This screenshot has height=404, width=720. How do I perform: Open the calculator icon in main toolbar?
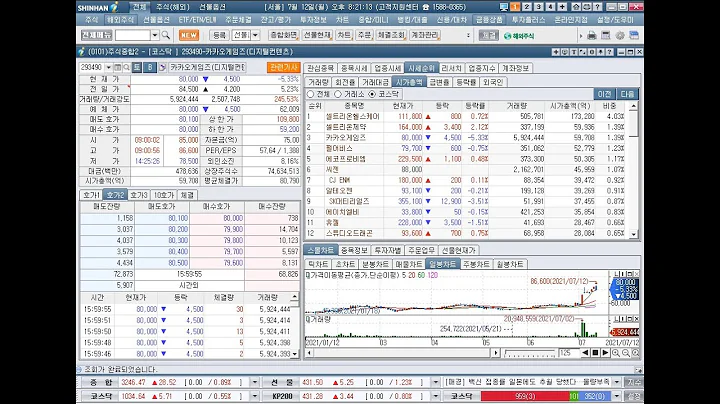coord(606,35)
